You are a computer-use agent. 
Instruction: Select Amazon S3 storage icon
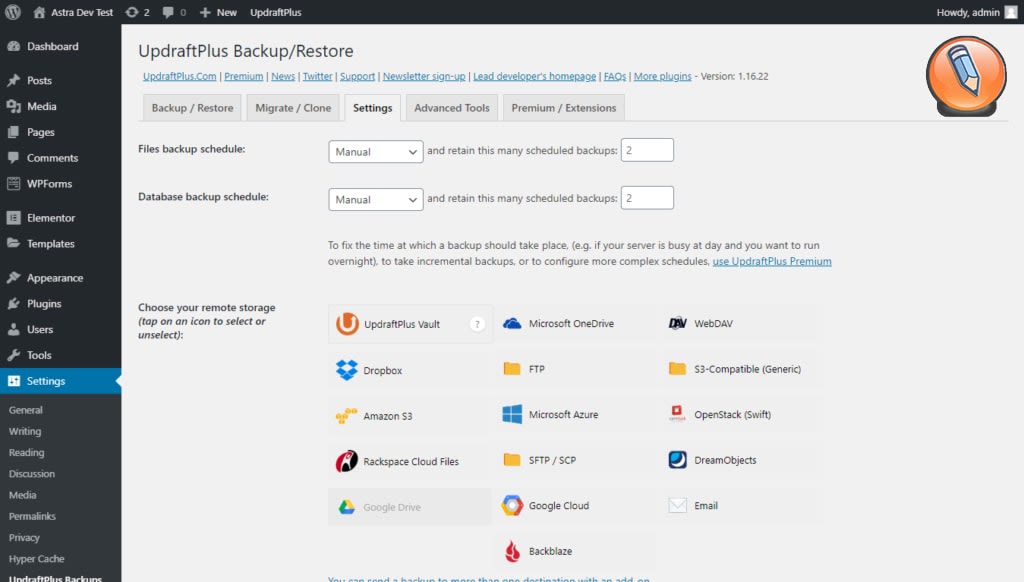(x=346, y=416)
